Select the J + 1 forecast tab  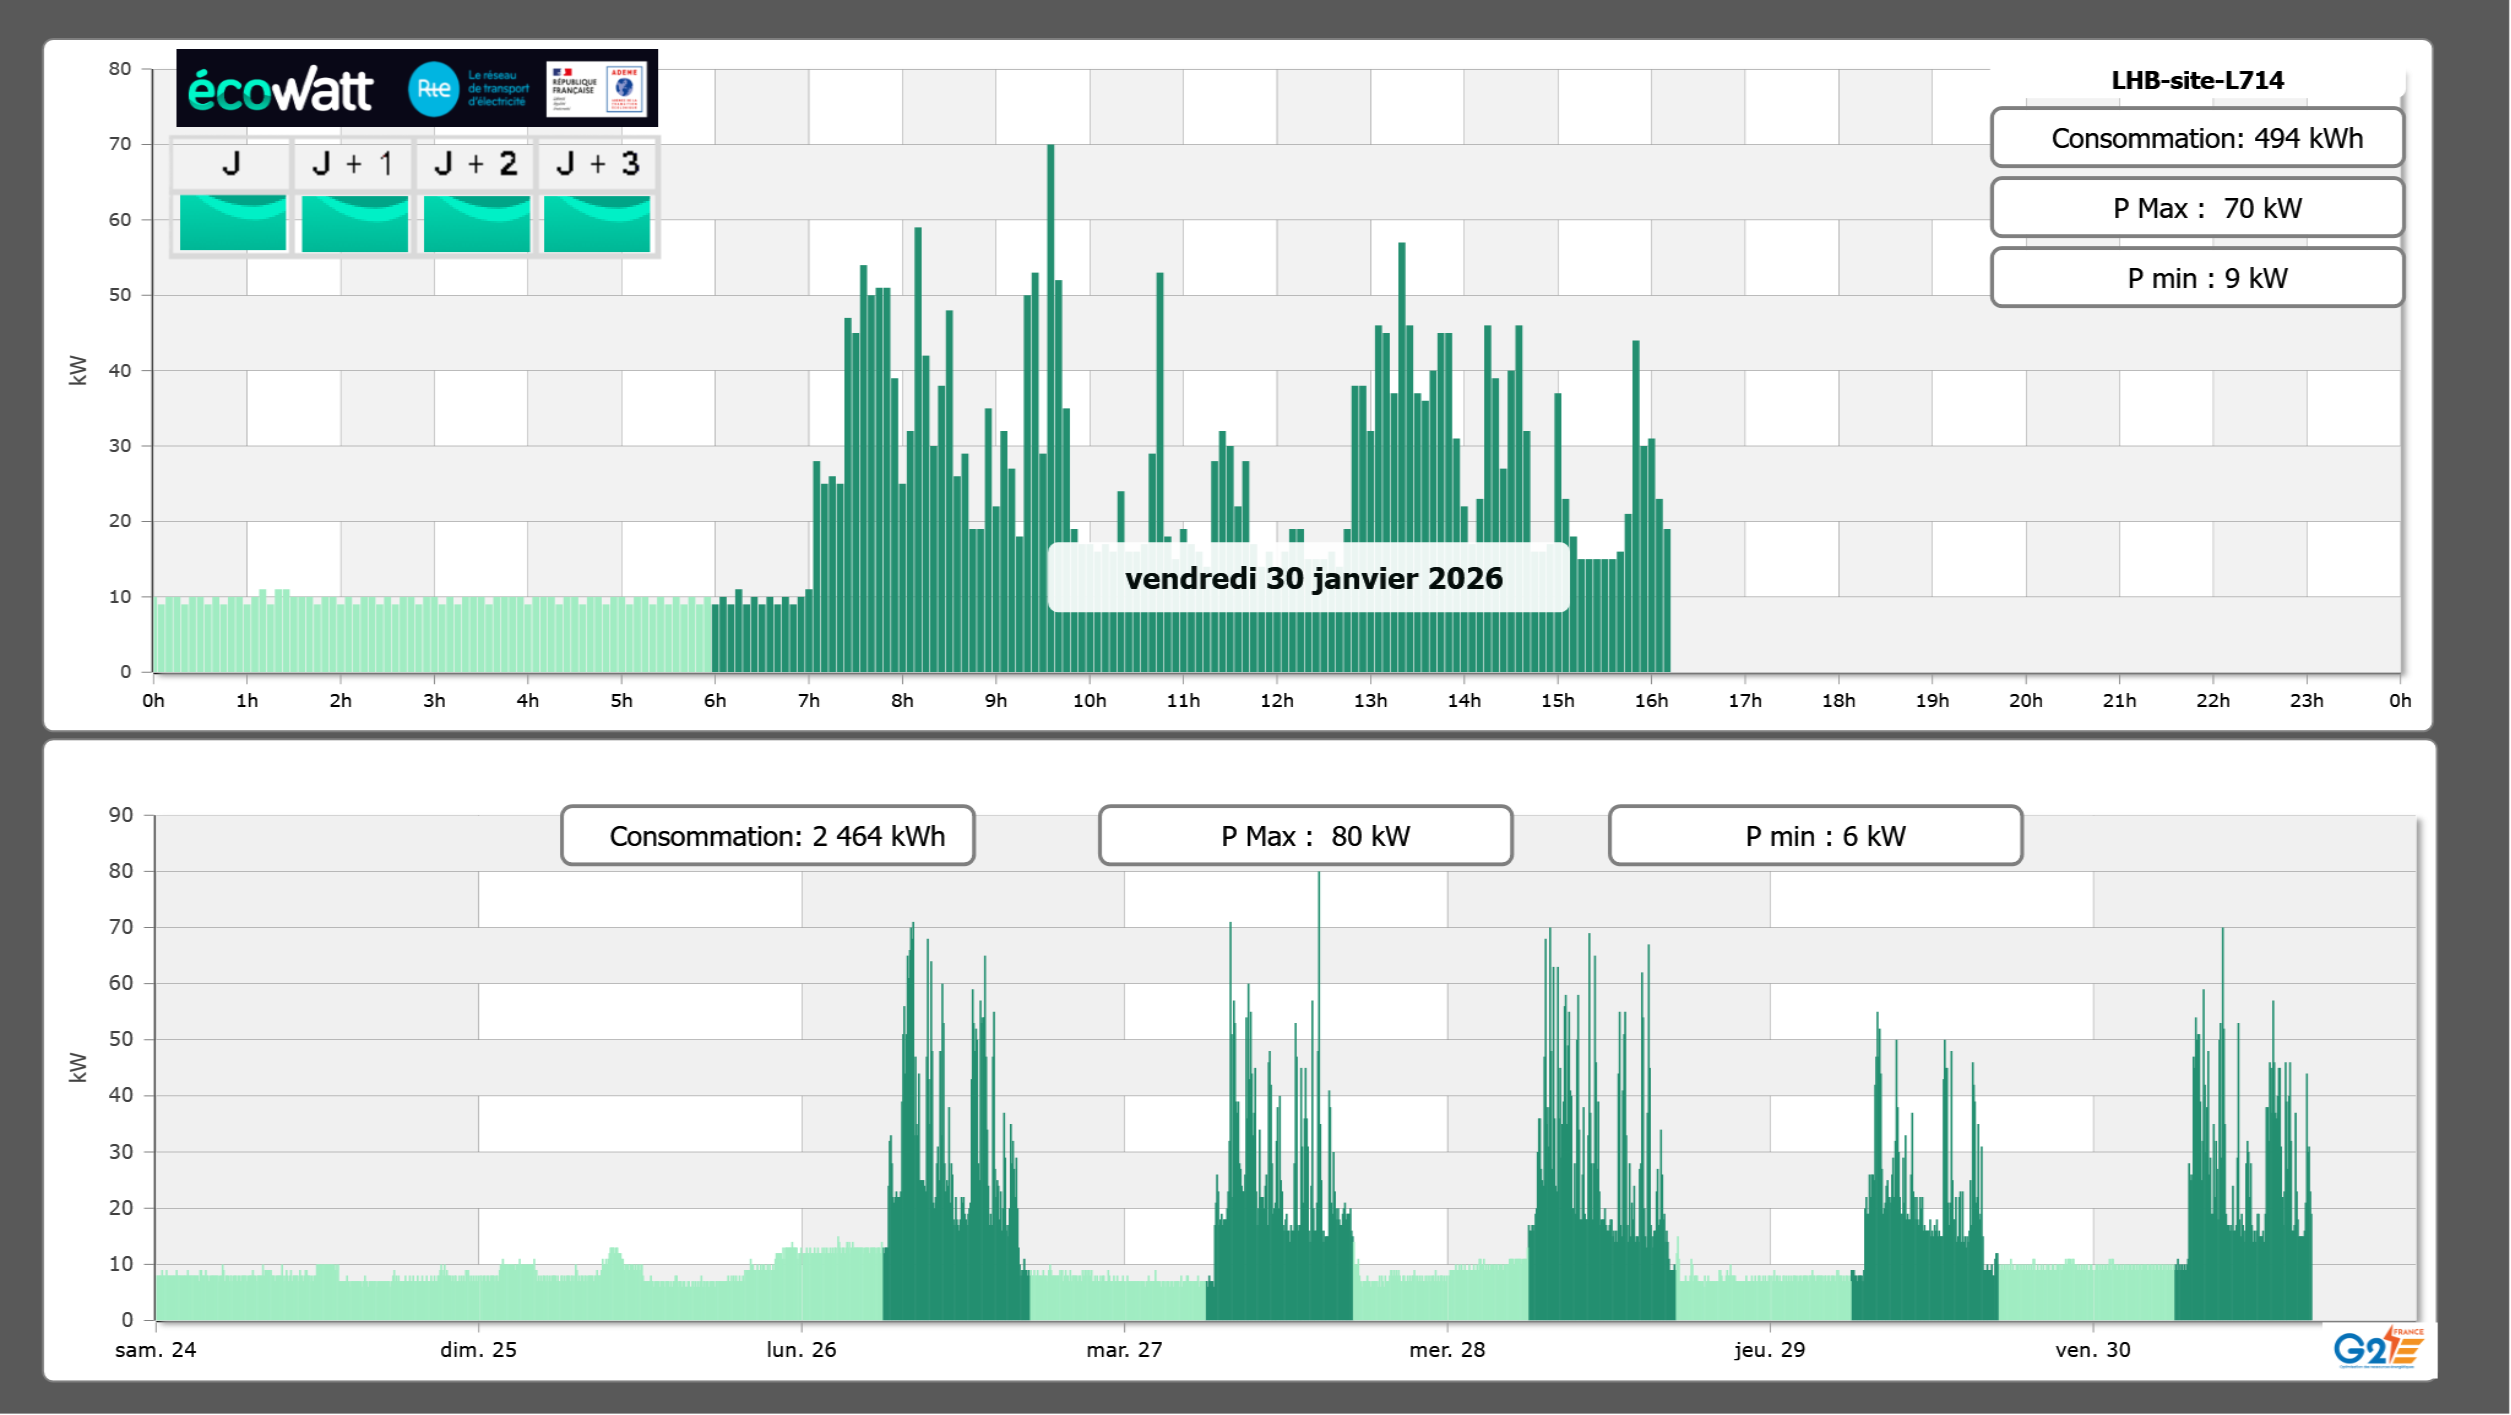point(353,164)
